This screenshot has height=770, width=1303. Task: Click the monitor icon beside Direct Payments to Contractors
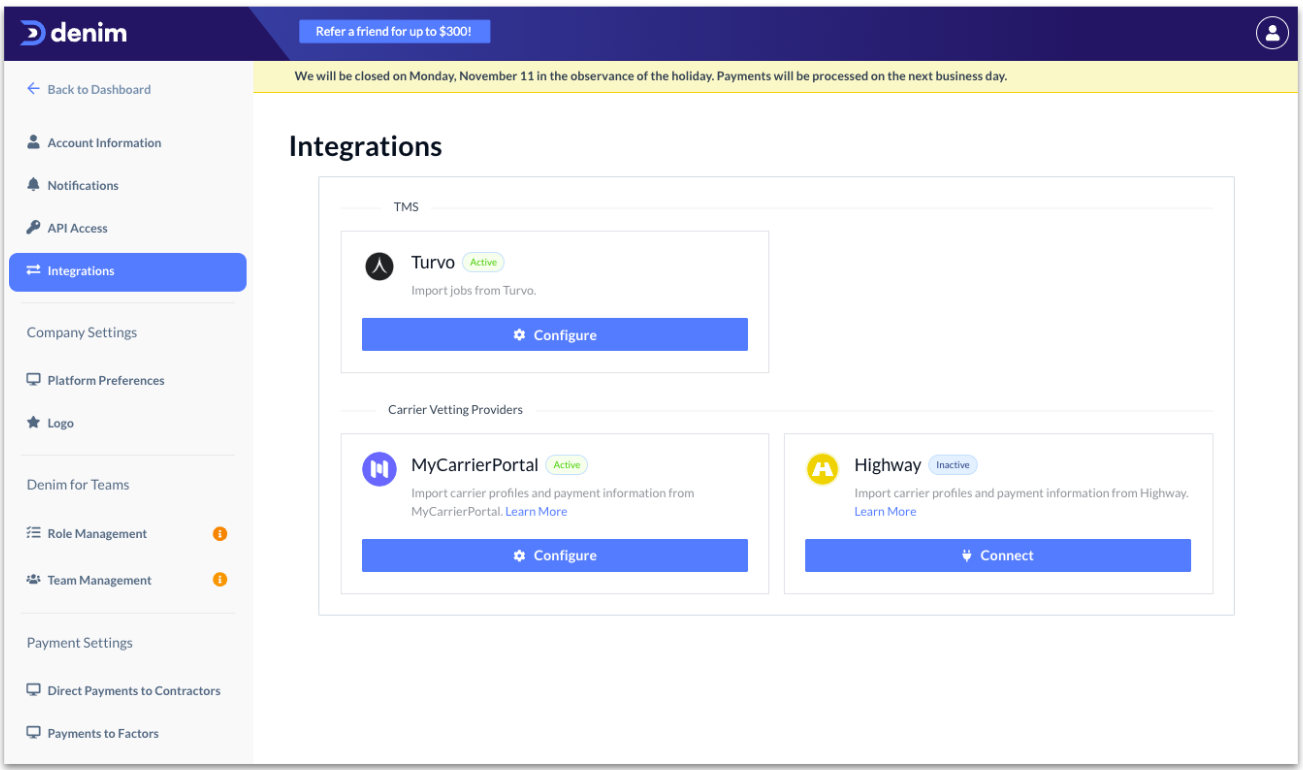coord(33,690)
